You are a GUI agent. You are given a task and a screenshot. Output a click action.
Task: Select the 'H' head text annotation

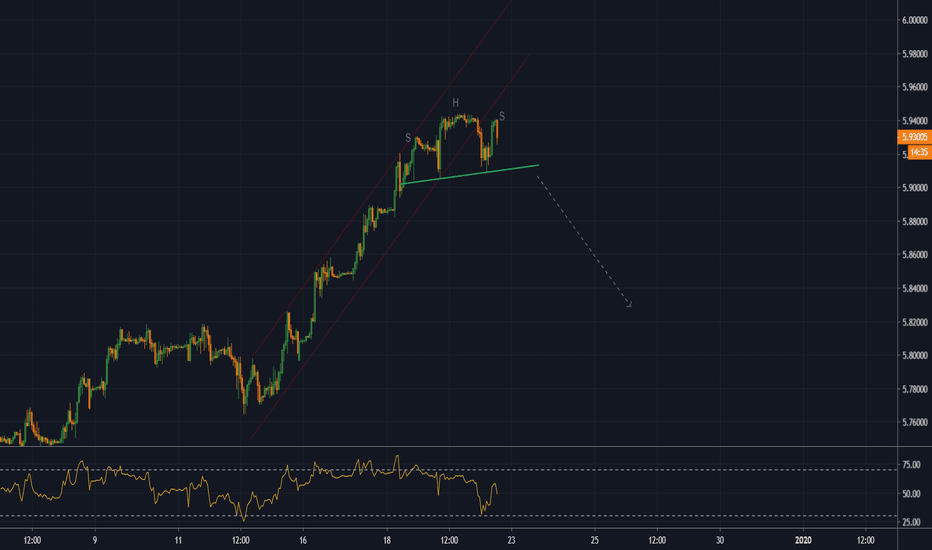(x=454, y=103)
